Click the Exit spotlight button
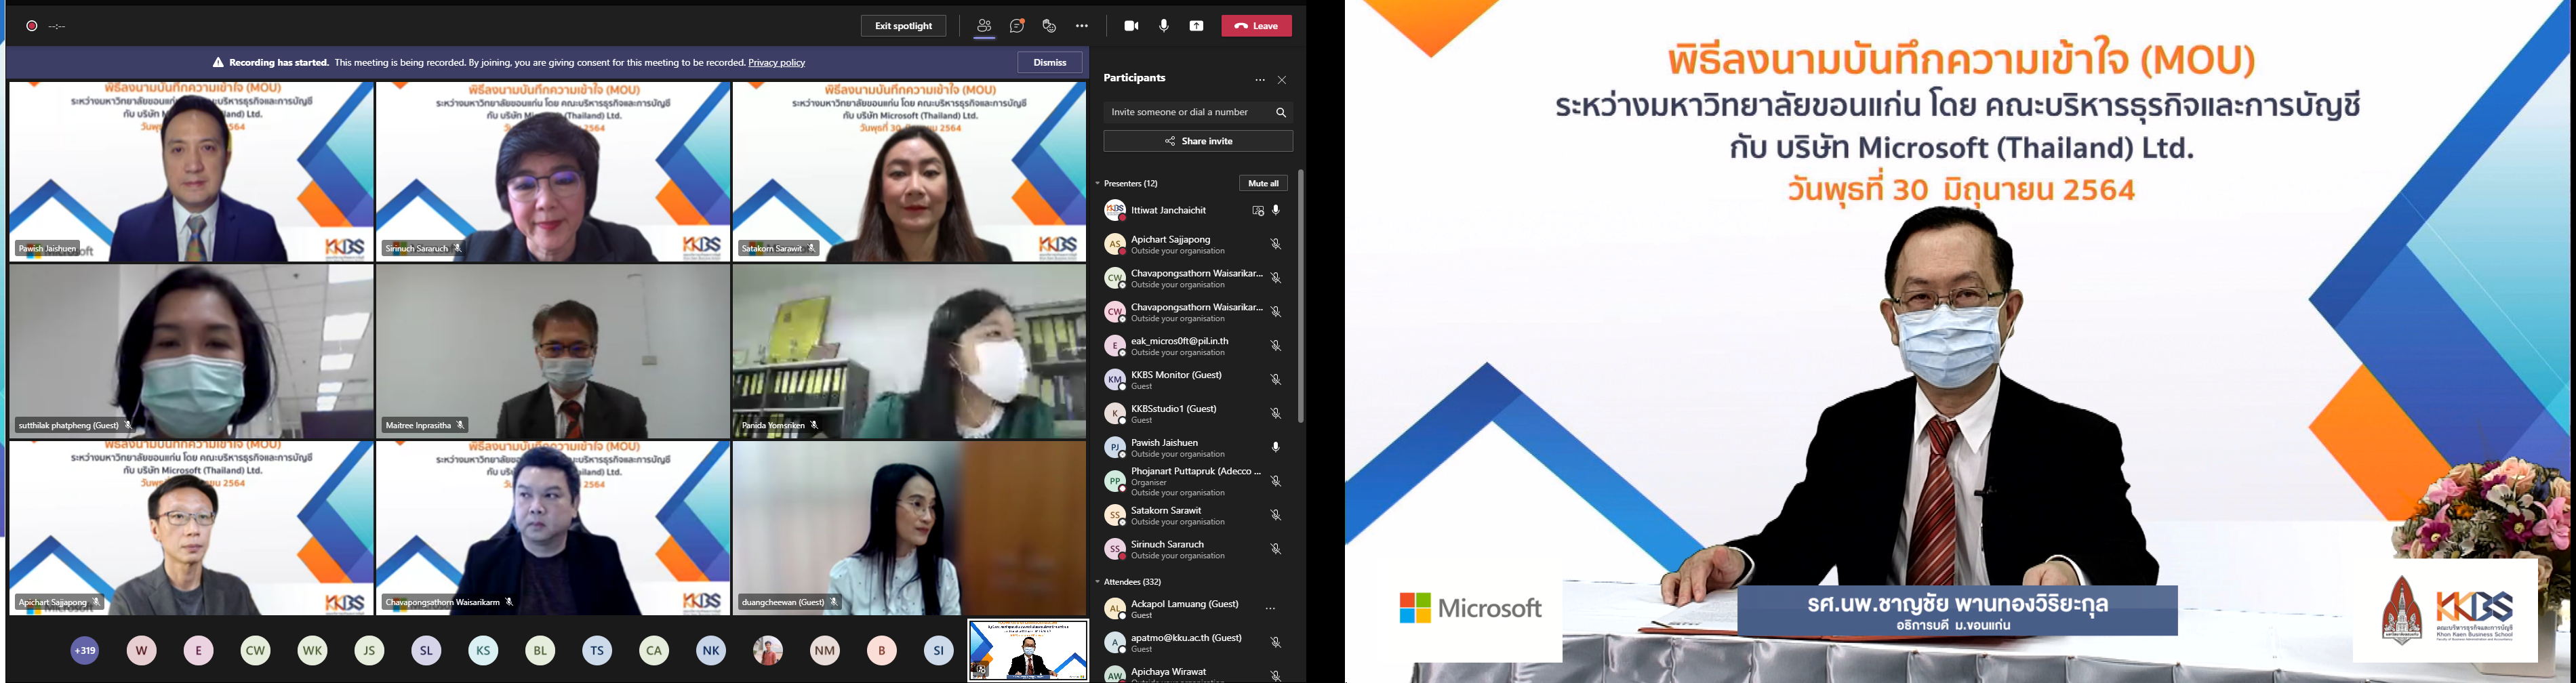Image resolution: width=2576 pixels, height=683 pixels. 903,26
